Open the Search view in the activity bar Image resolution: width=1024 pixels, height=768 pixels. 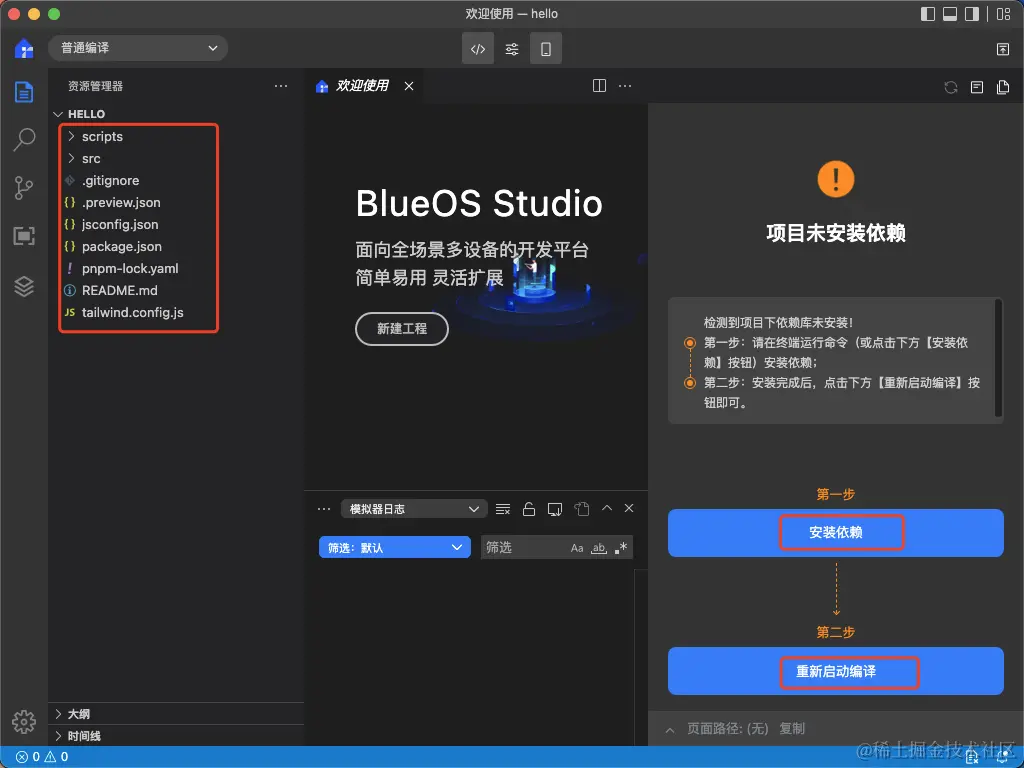tap(24, 140)
